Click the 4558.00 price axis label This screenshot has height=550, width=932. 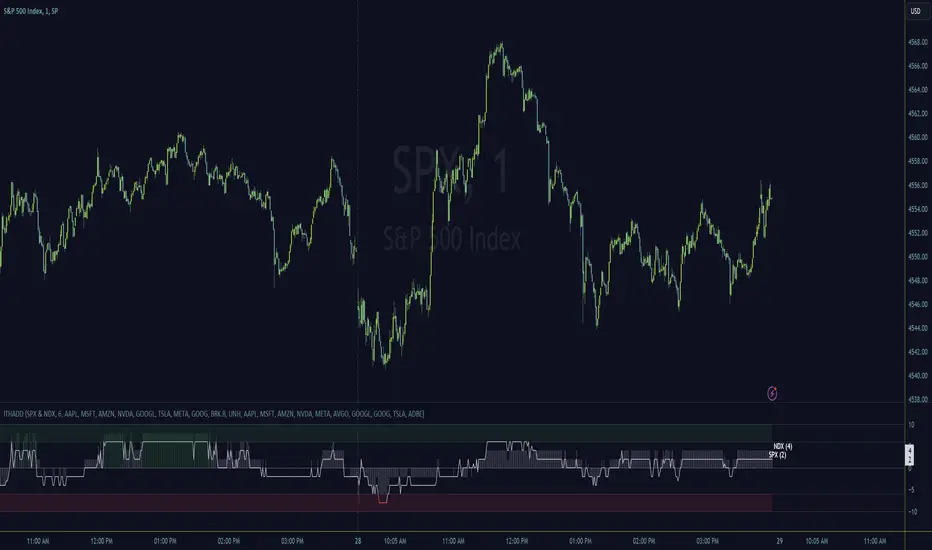point(918,161)
